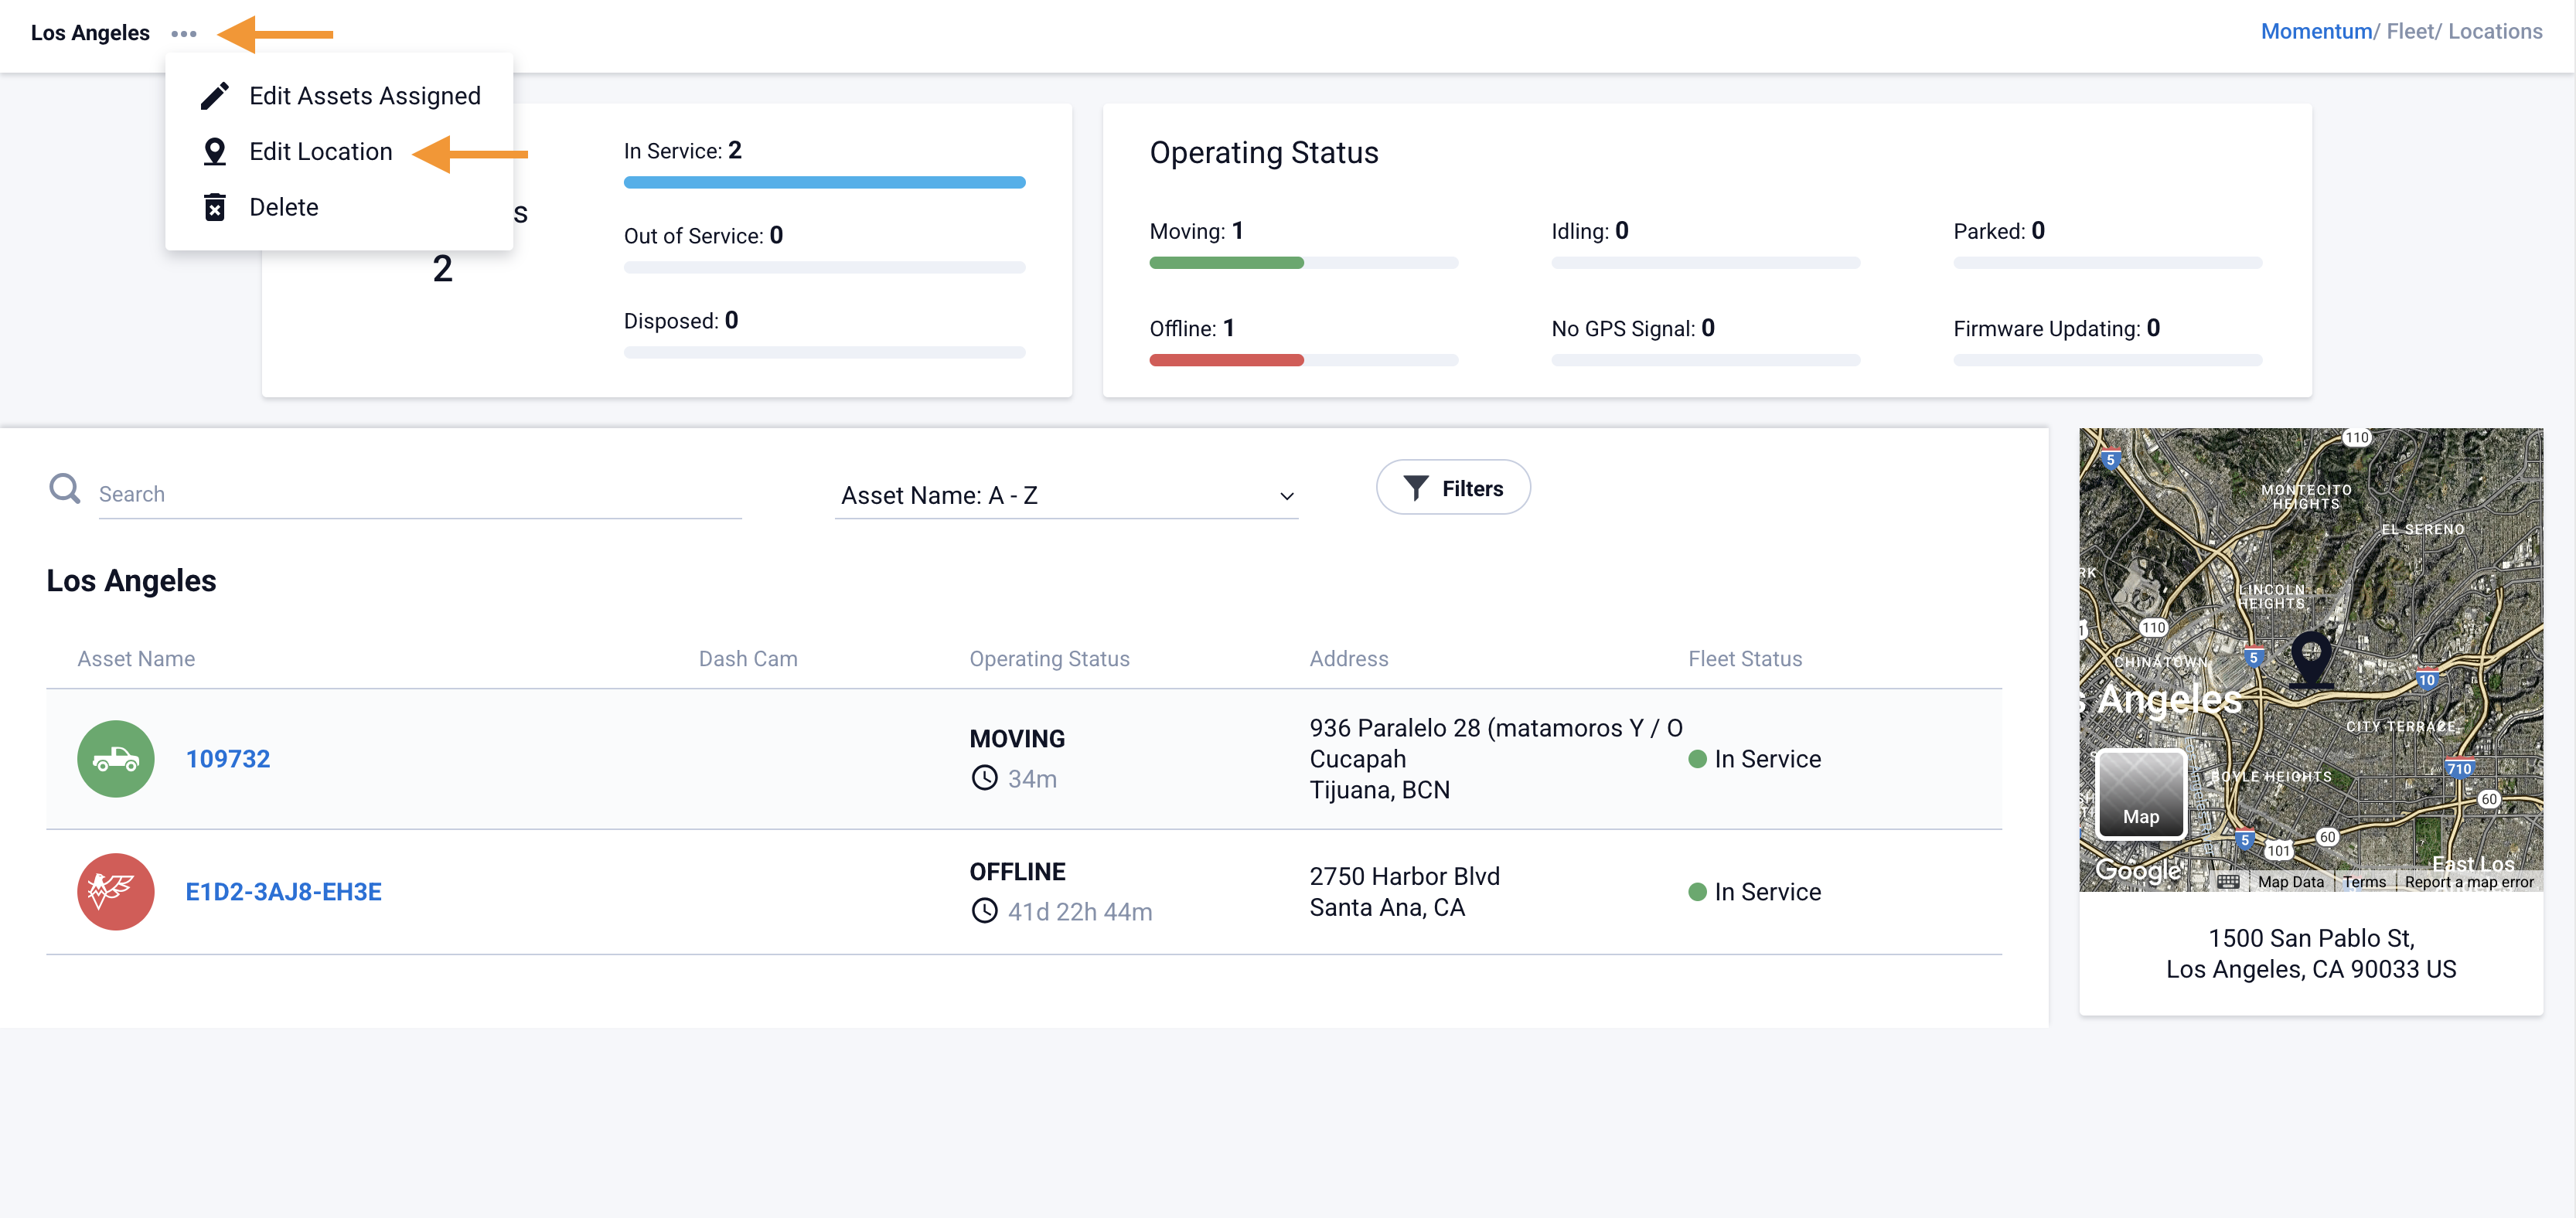Click the three-dot menu beside Los Angeles
The image size is (2576, 1218).
click(x=184, y=34)
